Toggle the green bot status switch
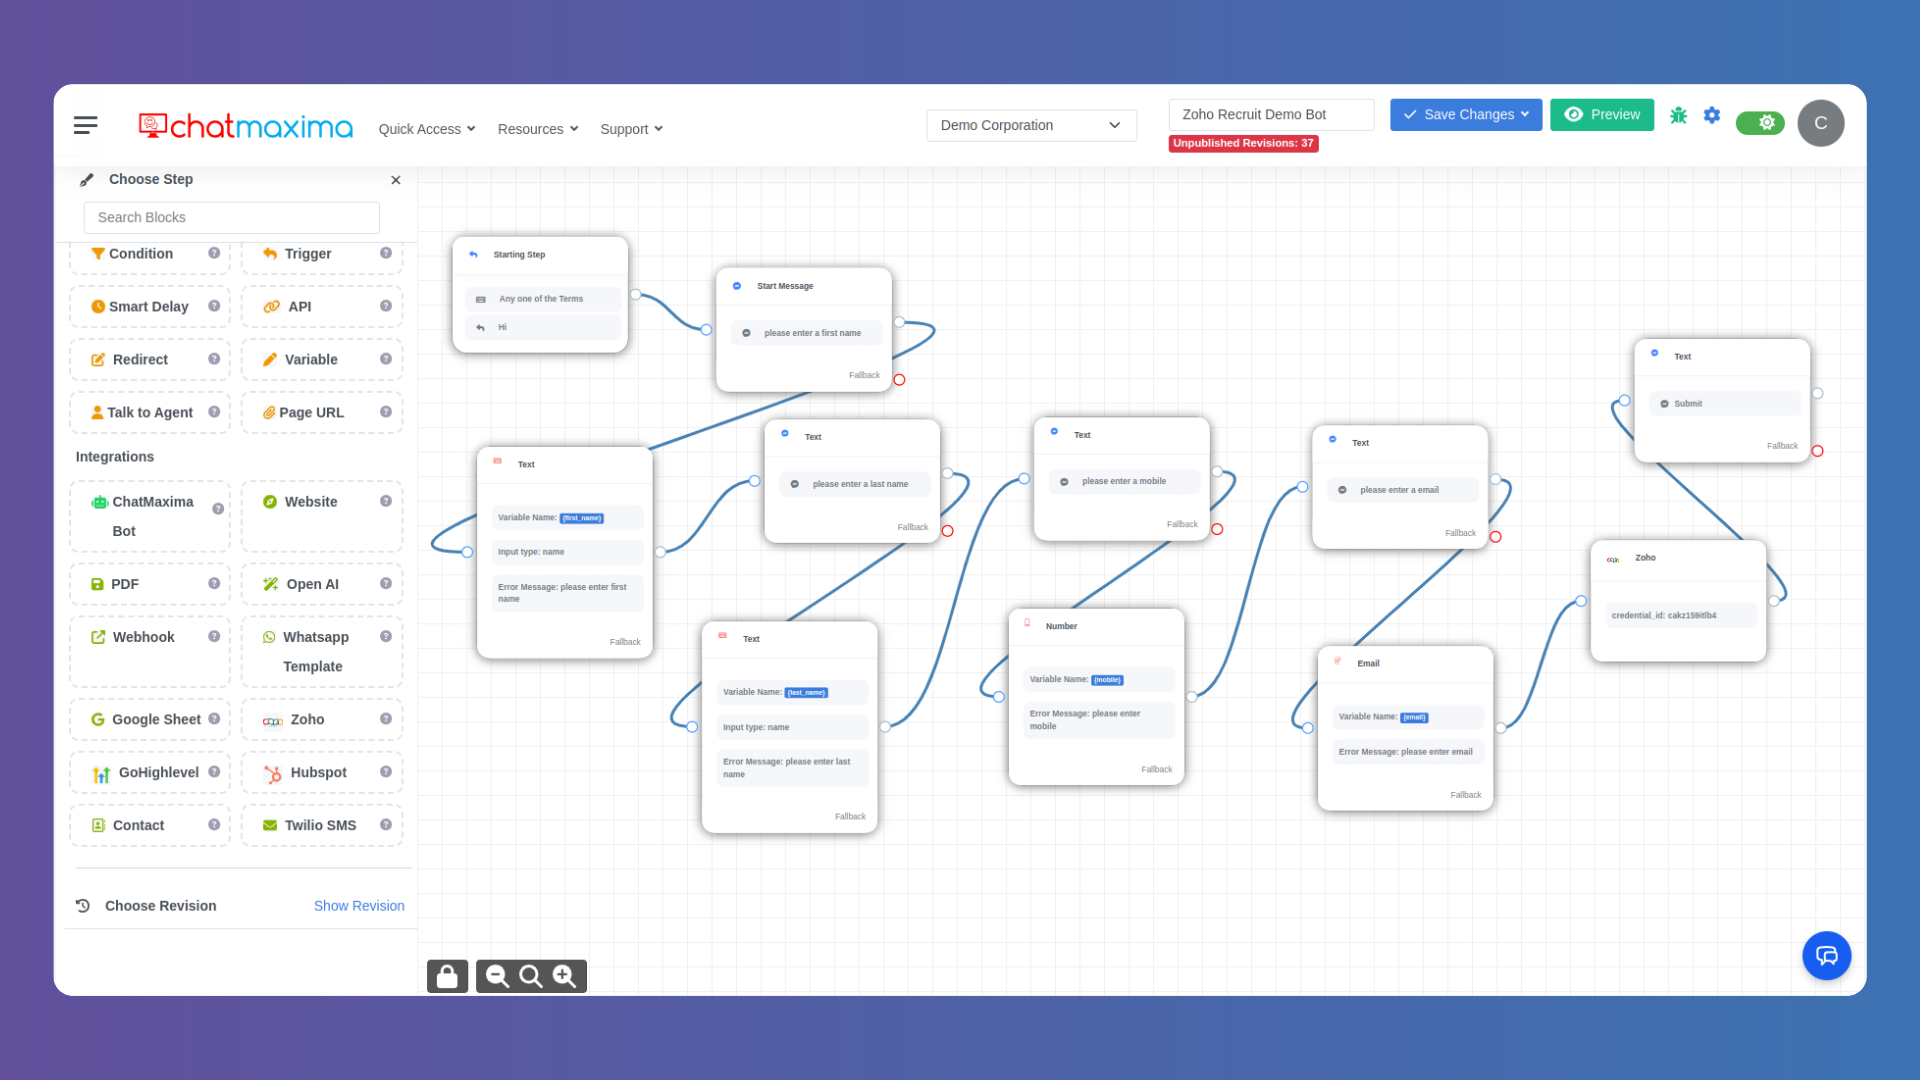The height and width of the screenshot is (1080, 1920). [1759, 122]
